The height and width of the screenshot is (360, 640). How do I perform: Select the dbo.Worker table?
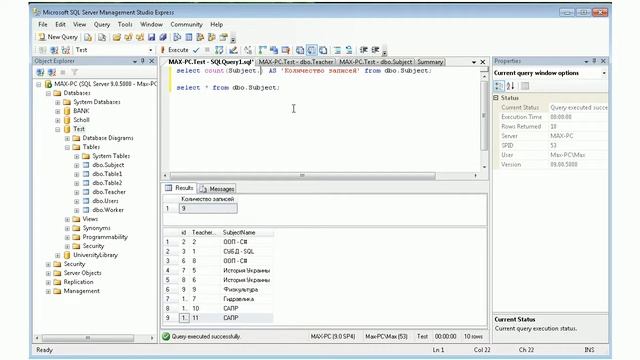pyautogui.click(x=108, y=210)
